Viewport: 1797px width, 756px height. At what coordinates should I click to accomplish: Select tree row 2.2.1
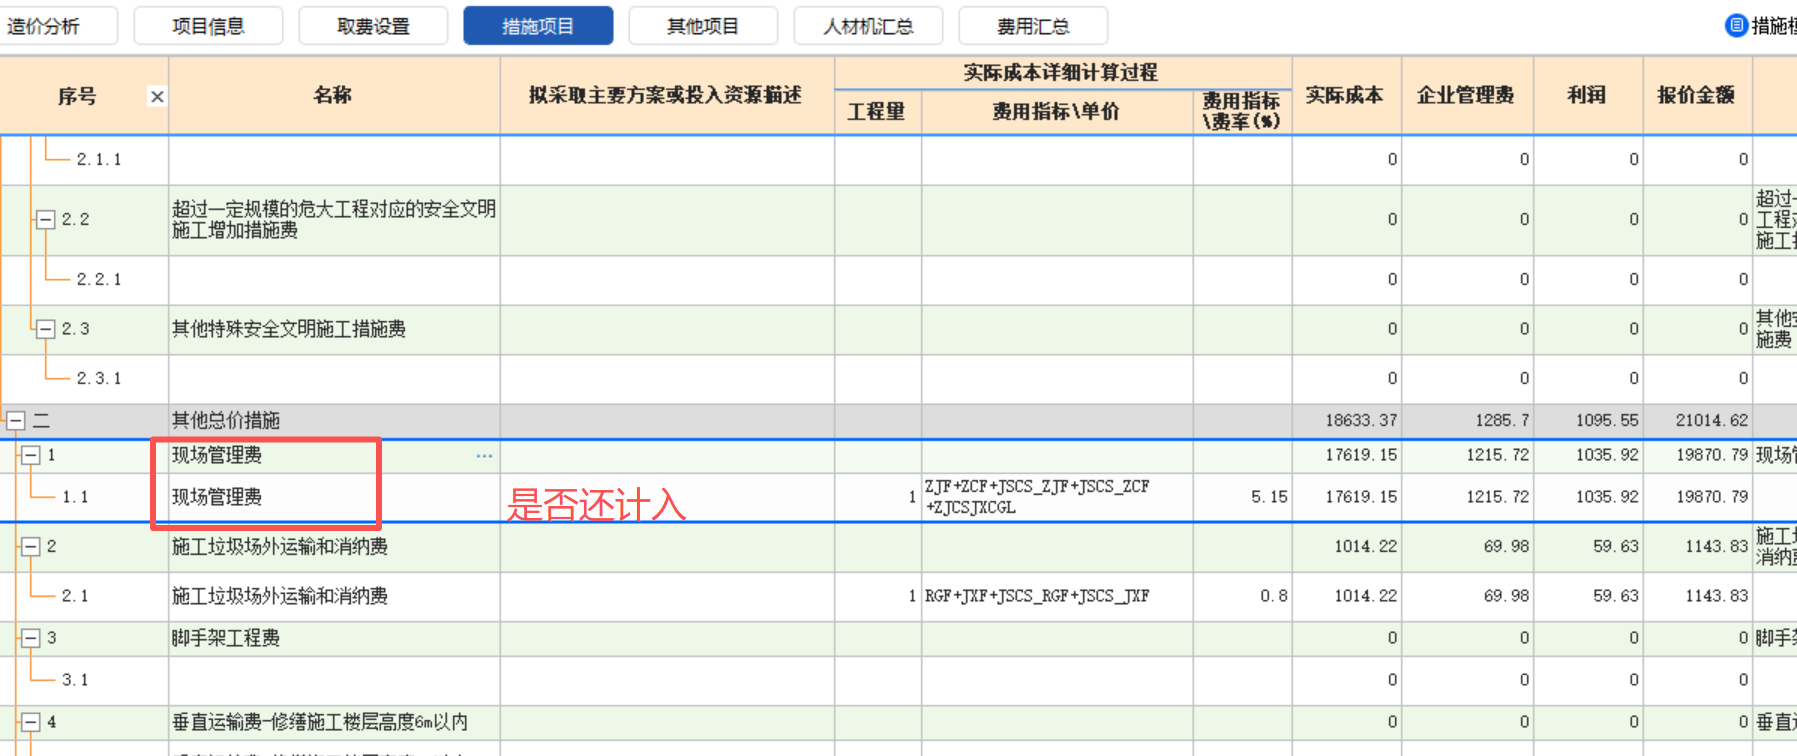[x=99, y=280]
